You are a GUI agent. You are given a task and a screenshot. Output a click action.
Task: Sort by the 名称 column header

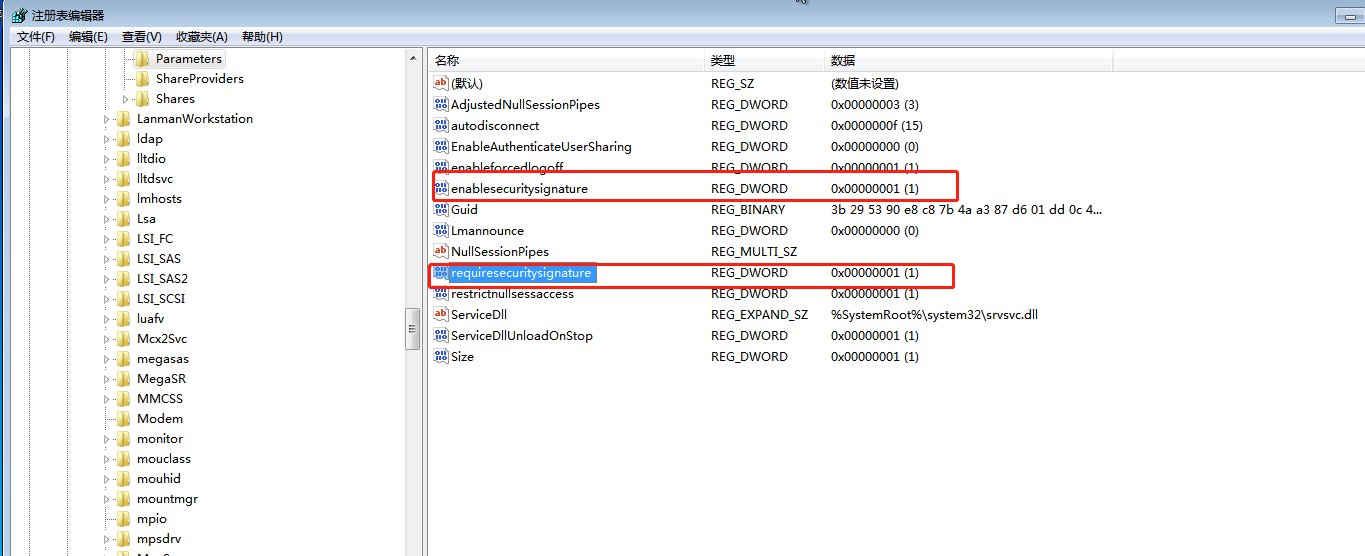566,61
